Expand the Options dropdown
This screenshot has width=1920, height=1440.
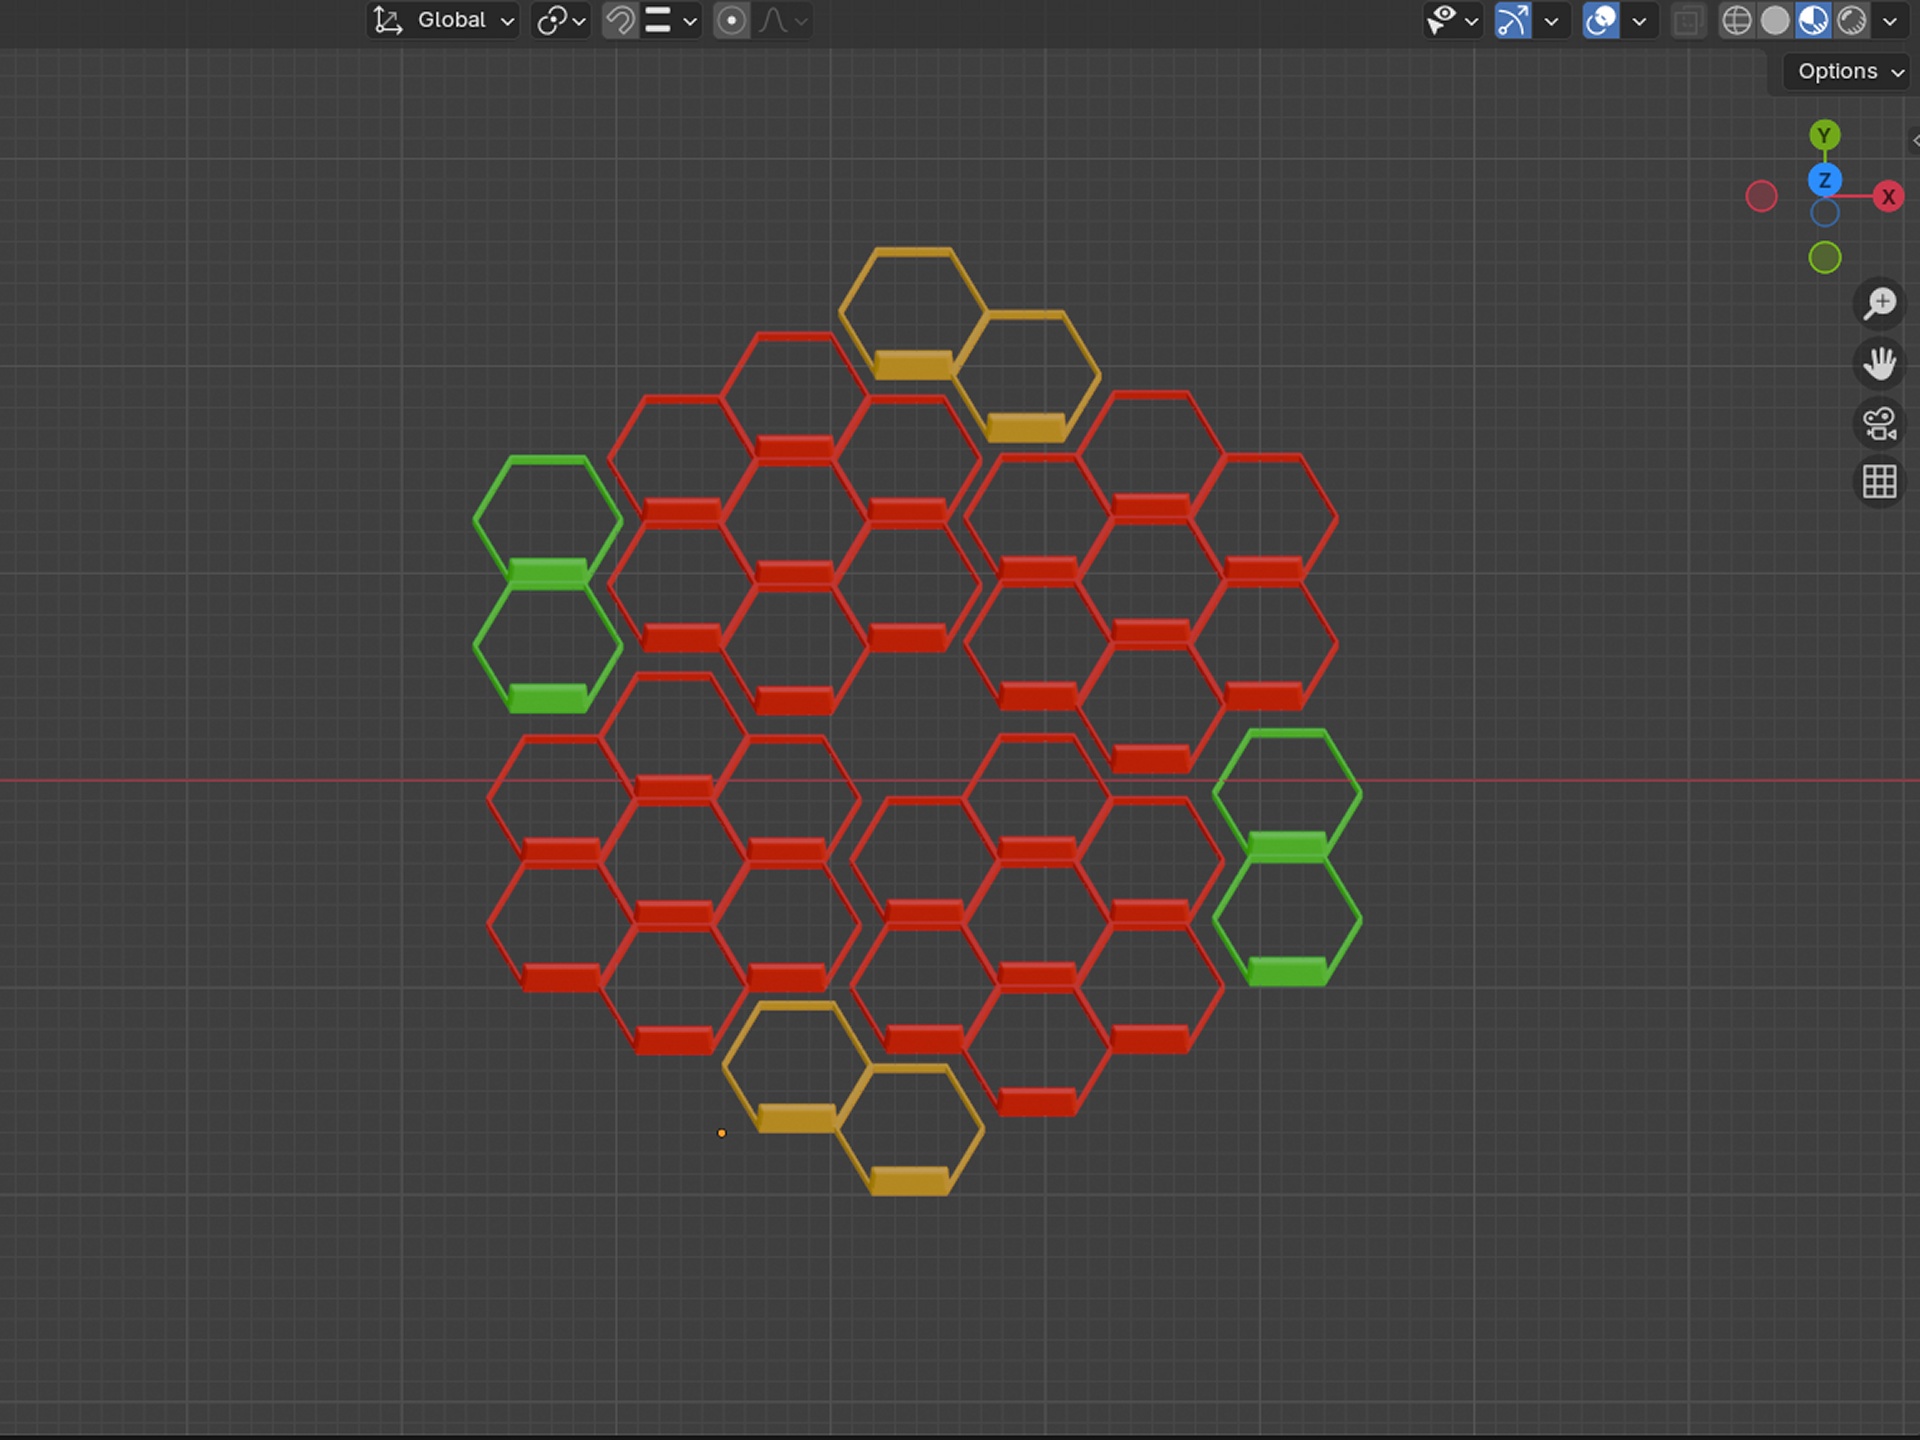(x=1846, y=71)
